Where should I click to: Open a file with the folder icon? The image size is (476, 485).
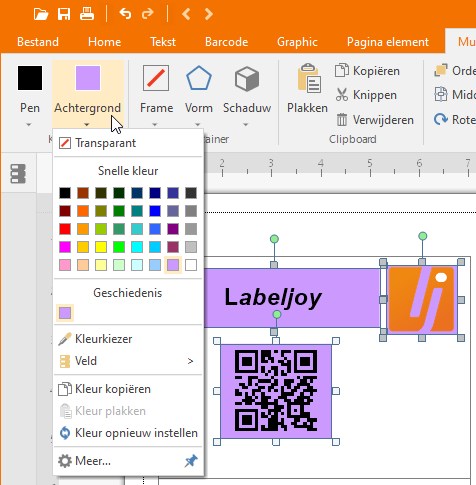(41, 14)
